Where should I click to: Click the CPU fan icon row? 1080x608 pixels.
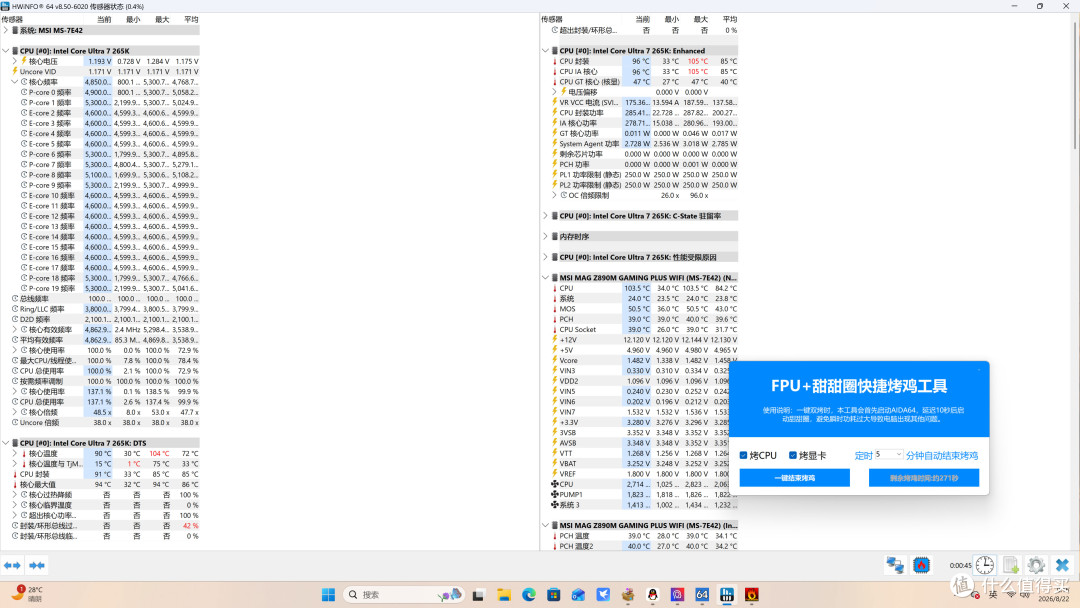(645, 484)
